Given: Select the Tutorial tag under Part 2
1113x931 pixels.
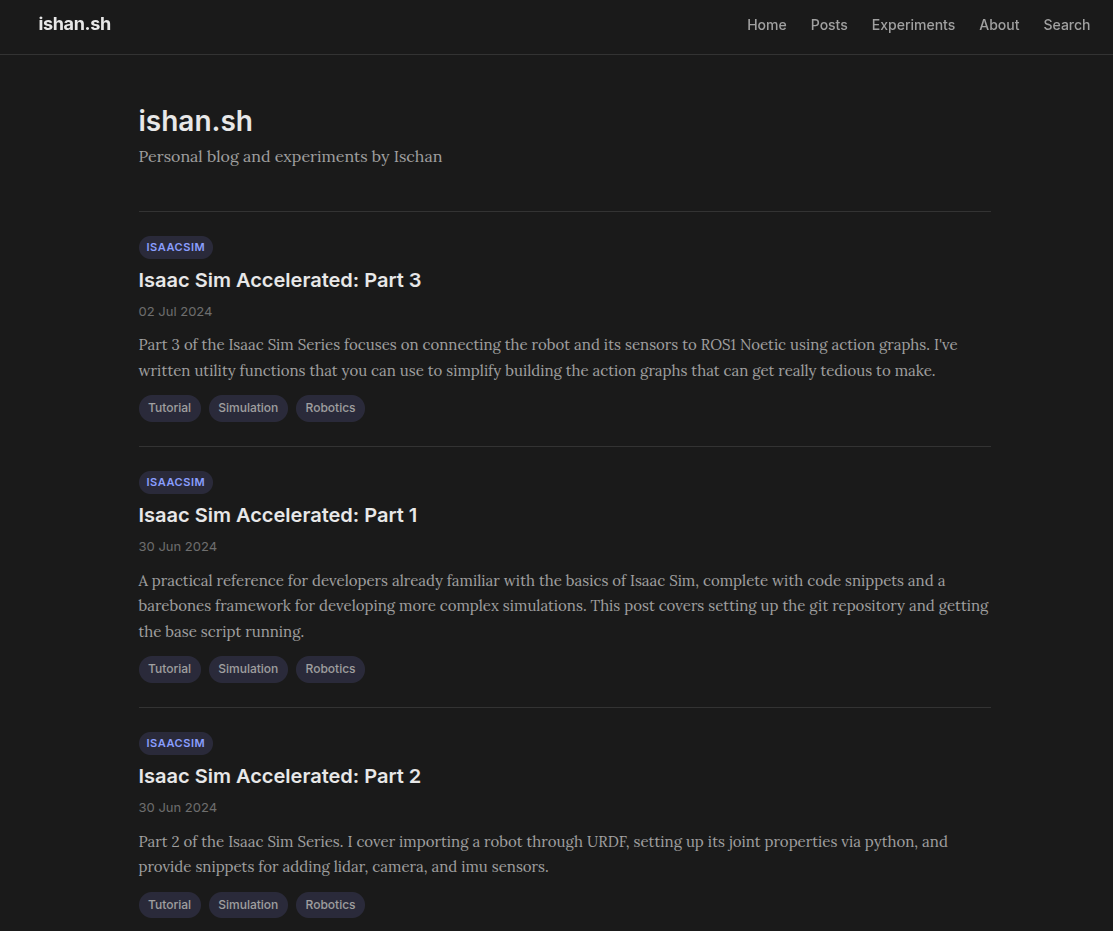Looking at the screenshot, I should 170,905.
